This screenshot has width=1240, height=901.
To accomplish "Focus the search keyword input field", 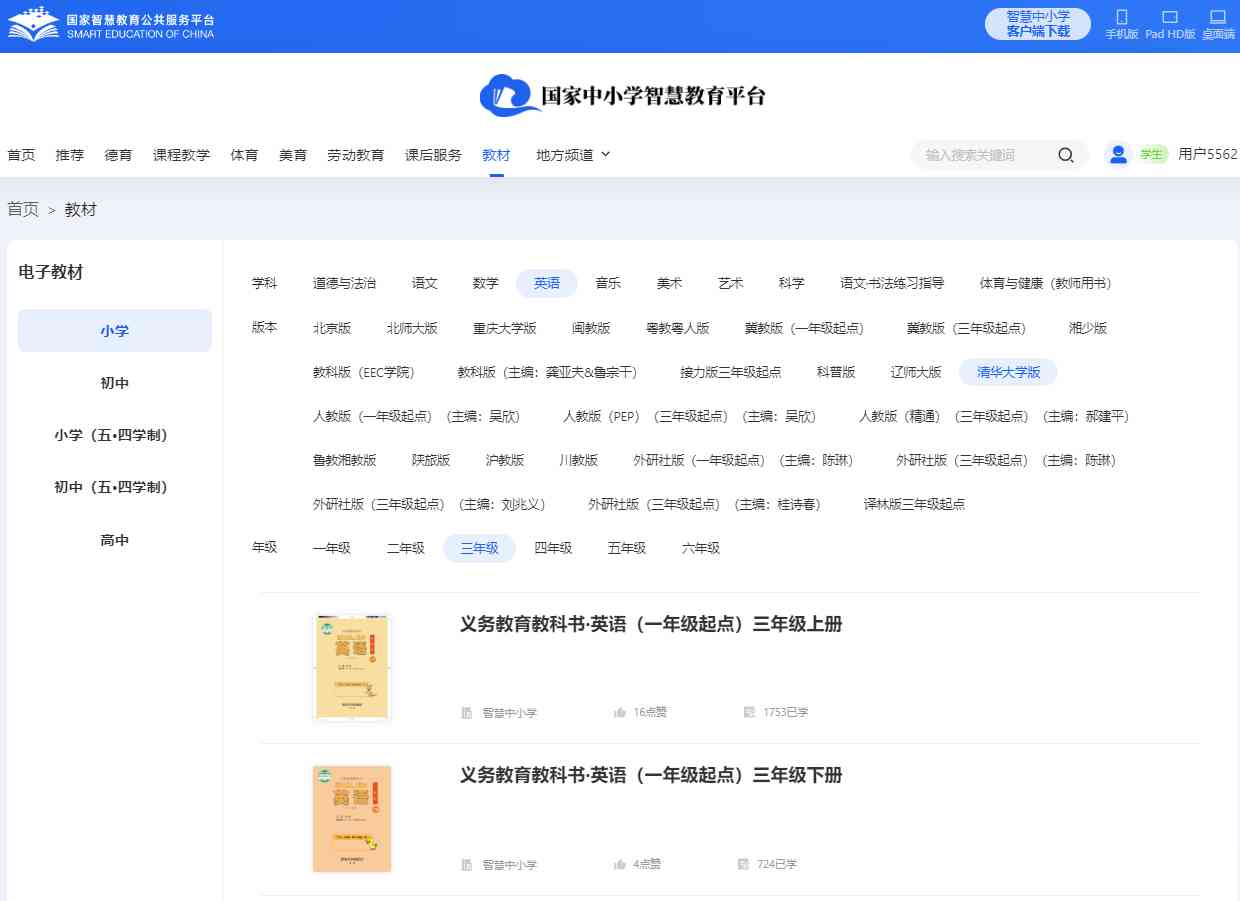I will click(x=985, y=155).
